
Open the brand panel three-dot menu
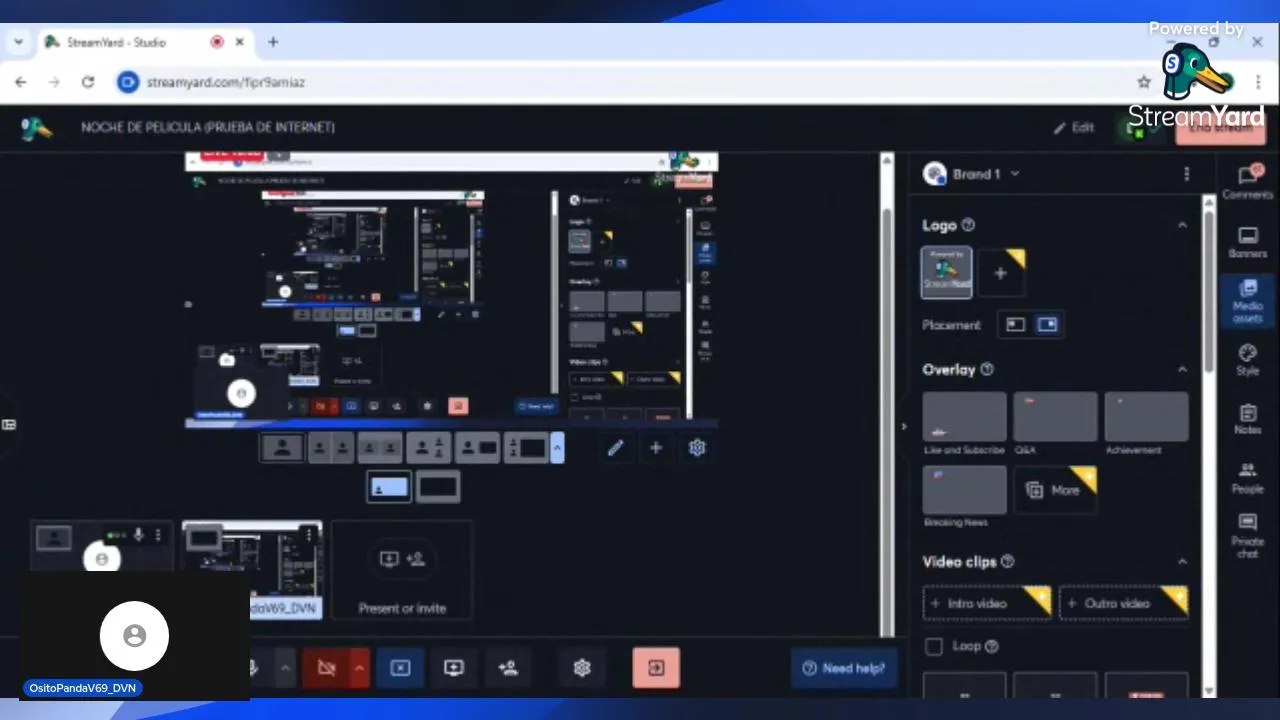click(1186, 174)
